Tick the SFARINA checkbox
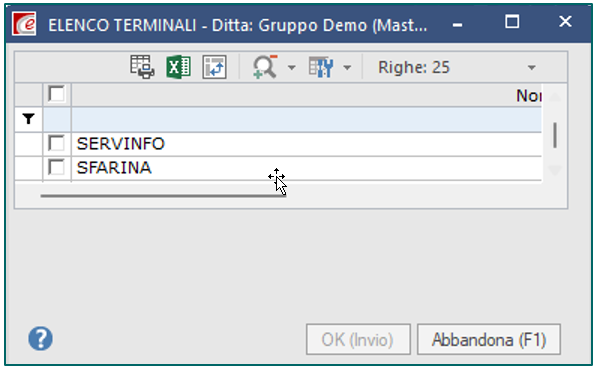The height and width of the screenshot is (369, 596). click(x=56, y=167)
